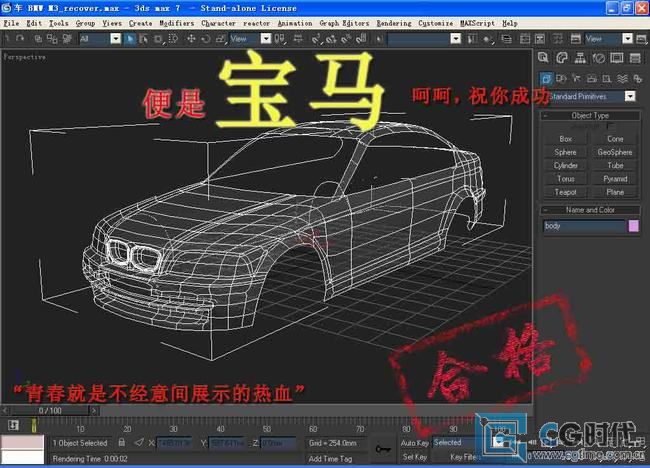Switch to the Modify panel tab
The height and width of the screenshot is (468, 650).
[x=562, y=58]
